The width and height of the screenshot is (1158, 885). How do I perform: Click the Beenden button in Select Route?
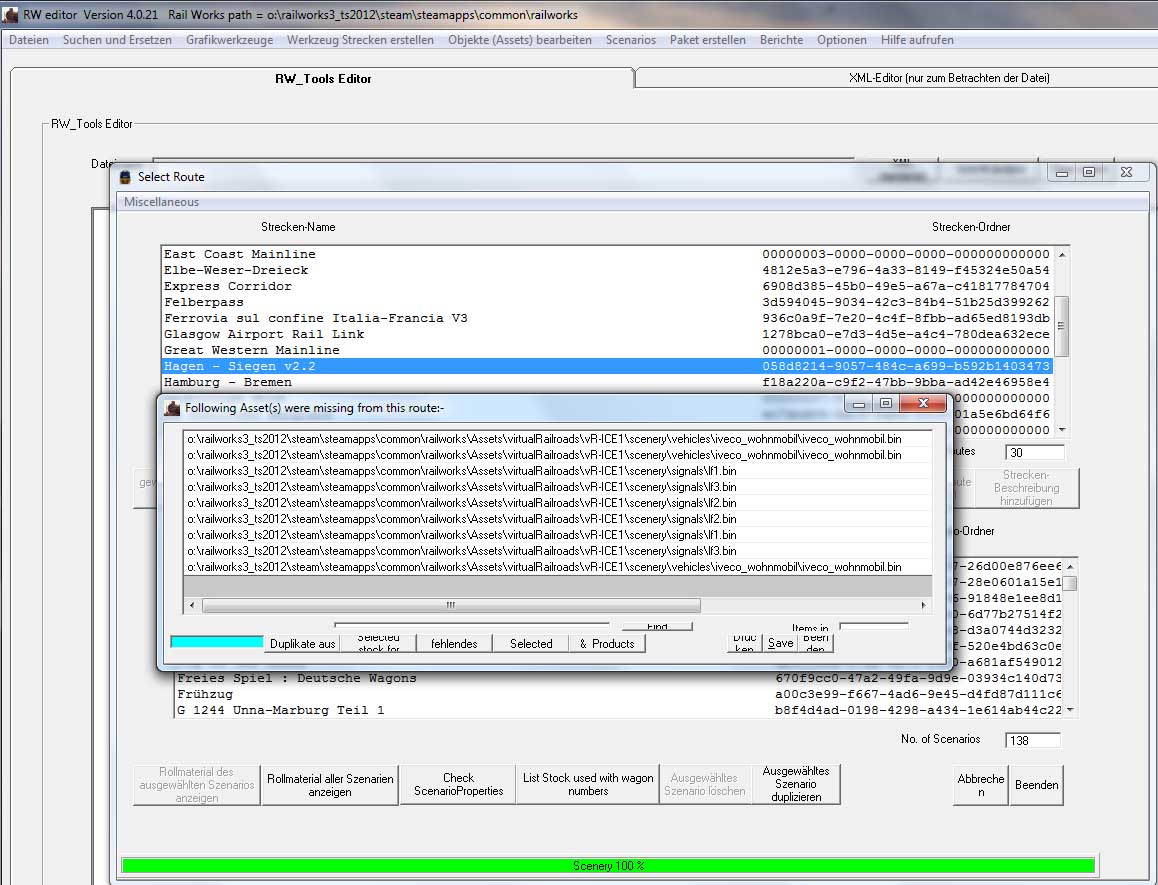pos(1036,785)
